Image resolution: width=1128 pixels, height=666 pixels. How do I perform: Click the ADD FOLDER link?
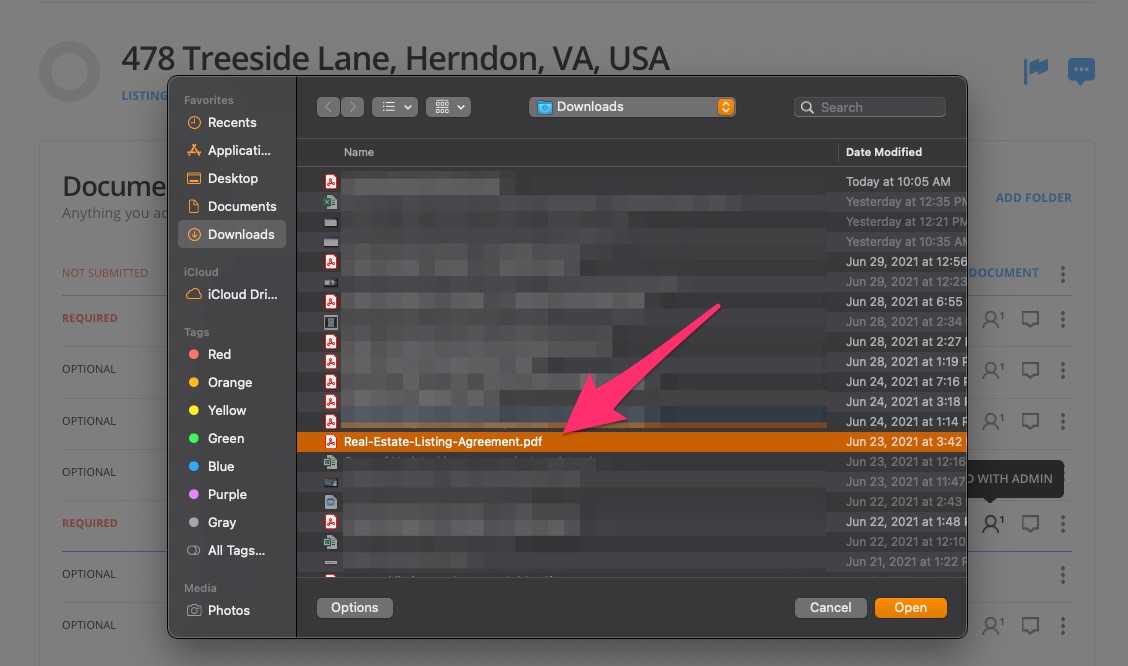coord(1034,197)
